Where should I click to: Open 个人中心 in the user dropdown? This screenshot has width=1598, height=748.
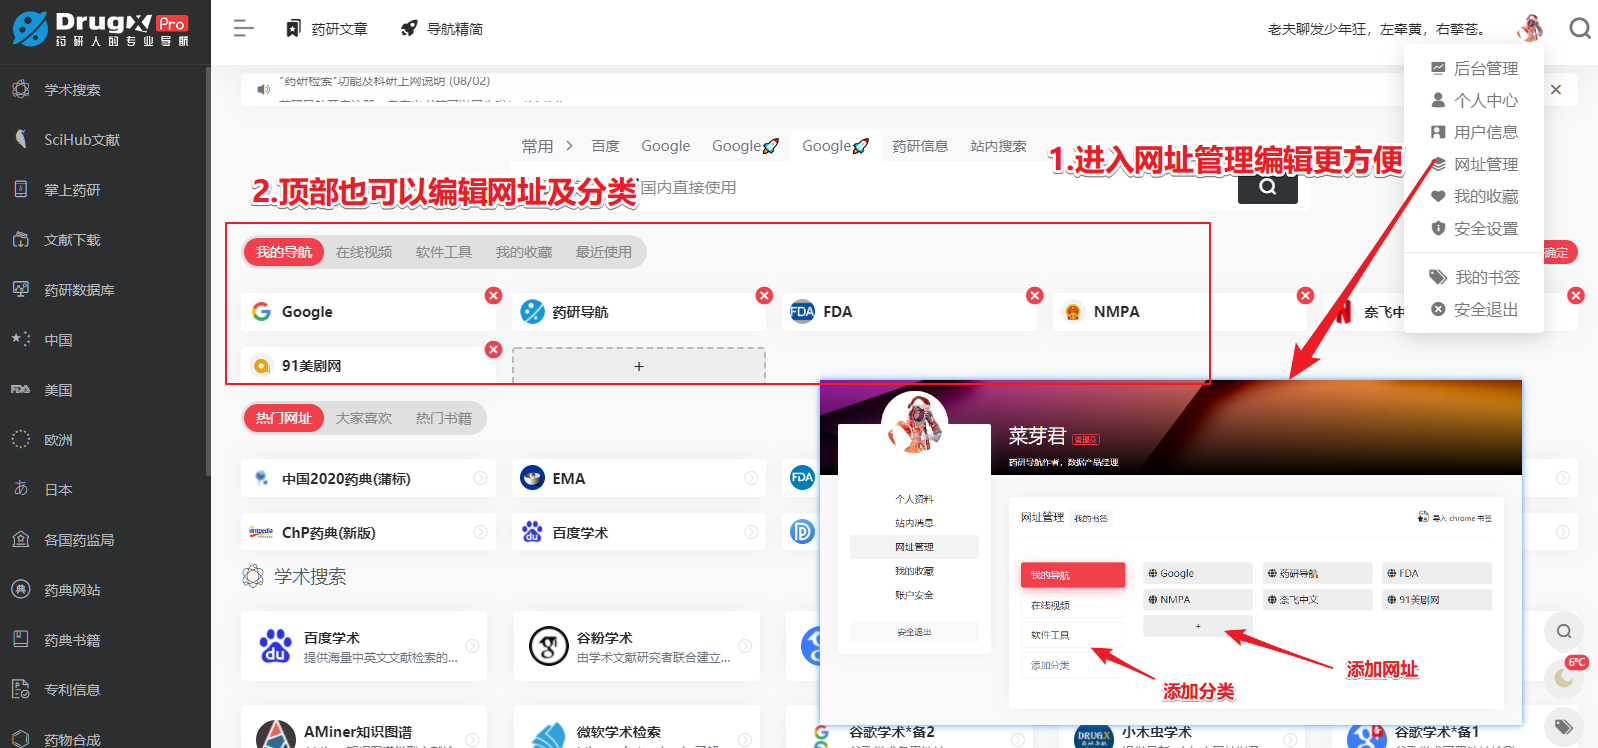(1474, 100)
